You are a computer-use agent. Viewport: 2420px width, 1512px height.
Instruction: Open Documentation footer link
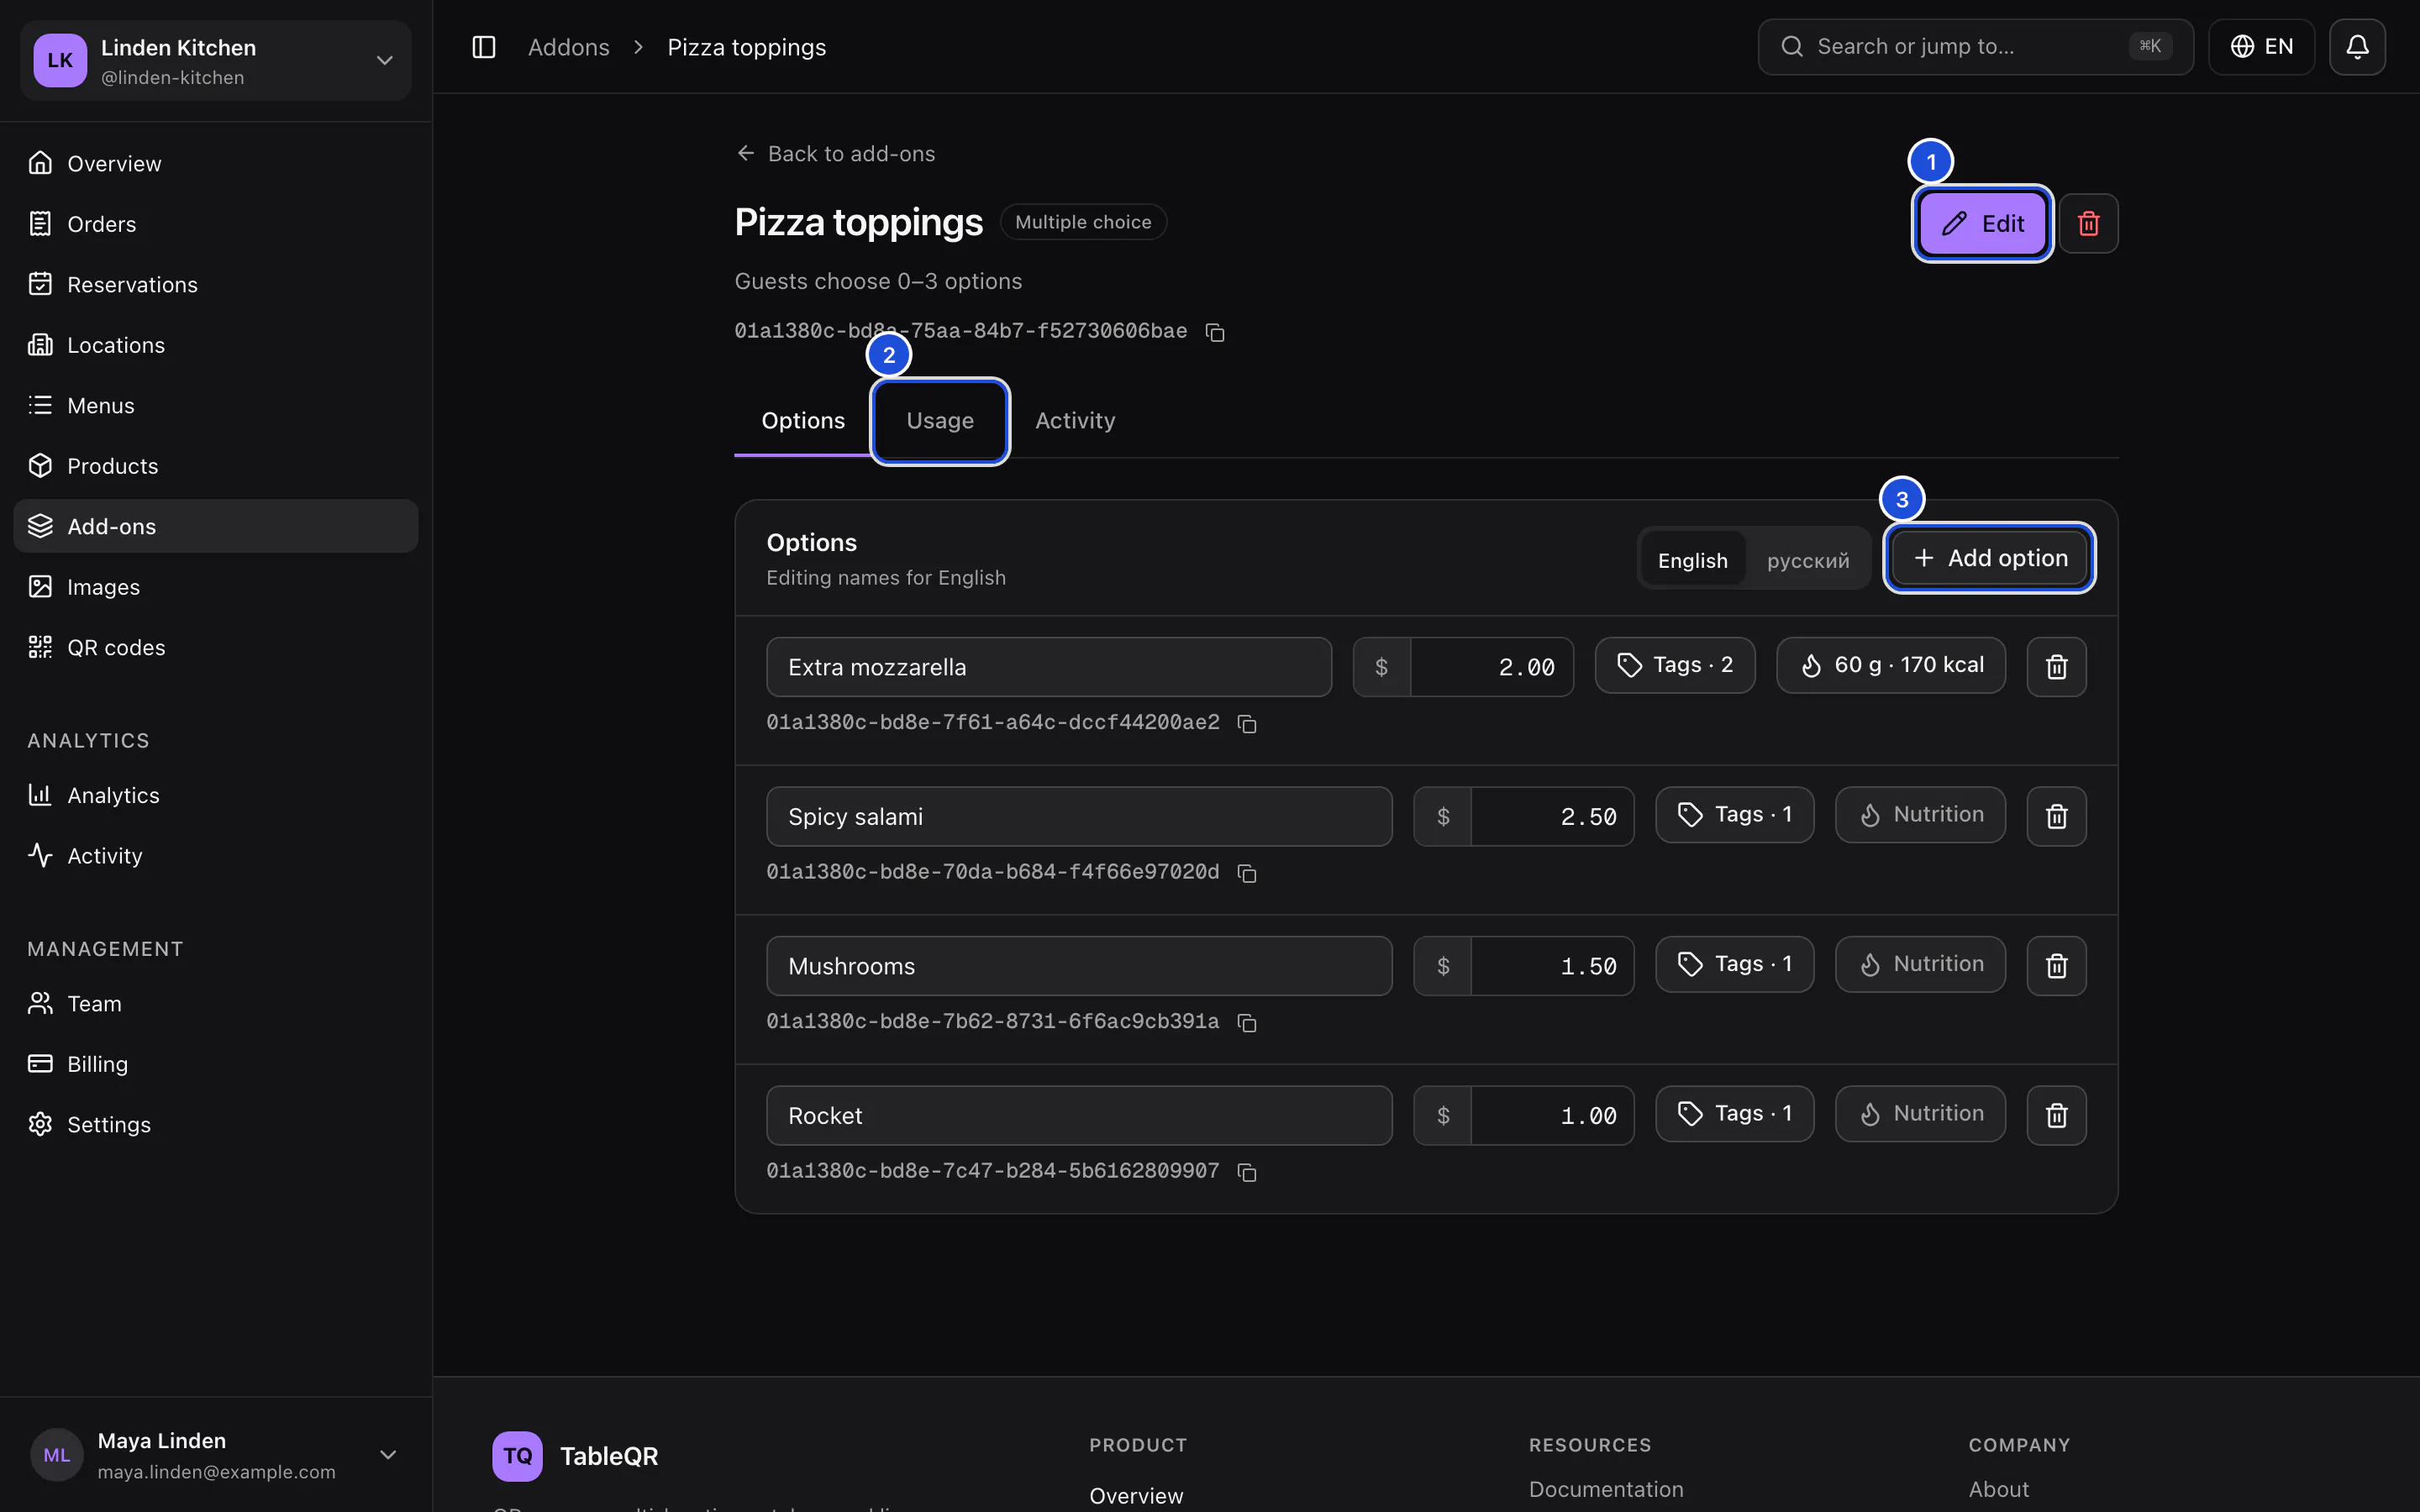[x=1606, y=1489]
